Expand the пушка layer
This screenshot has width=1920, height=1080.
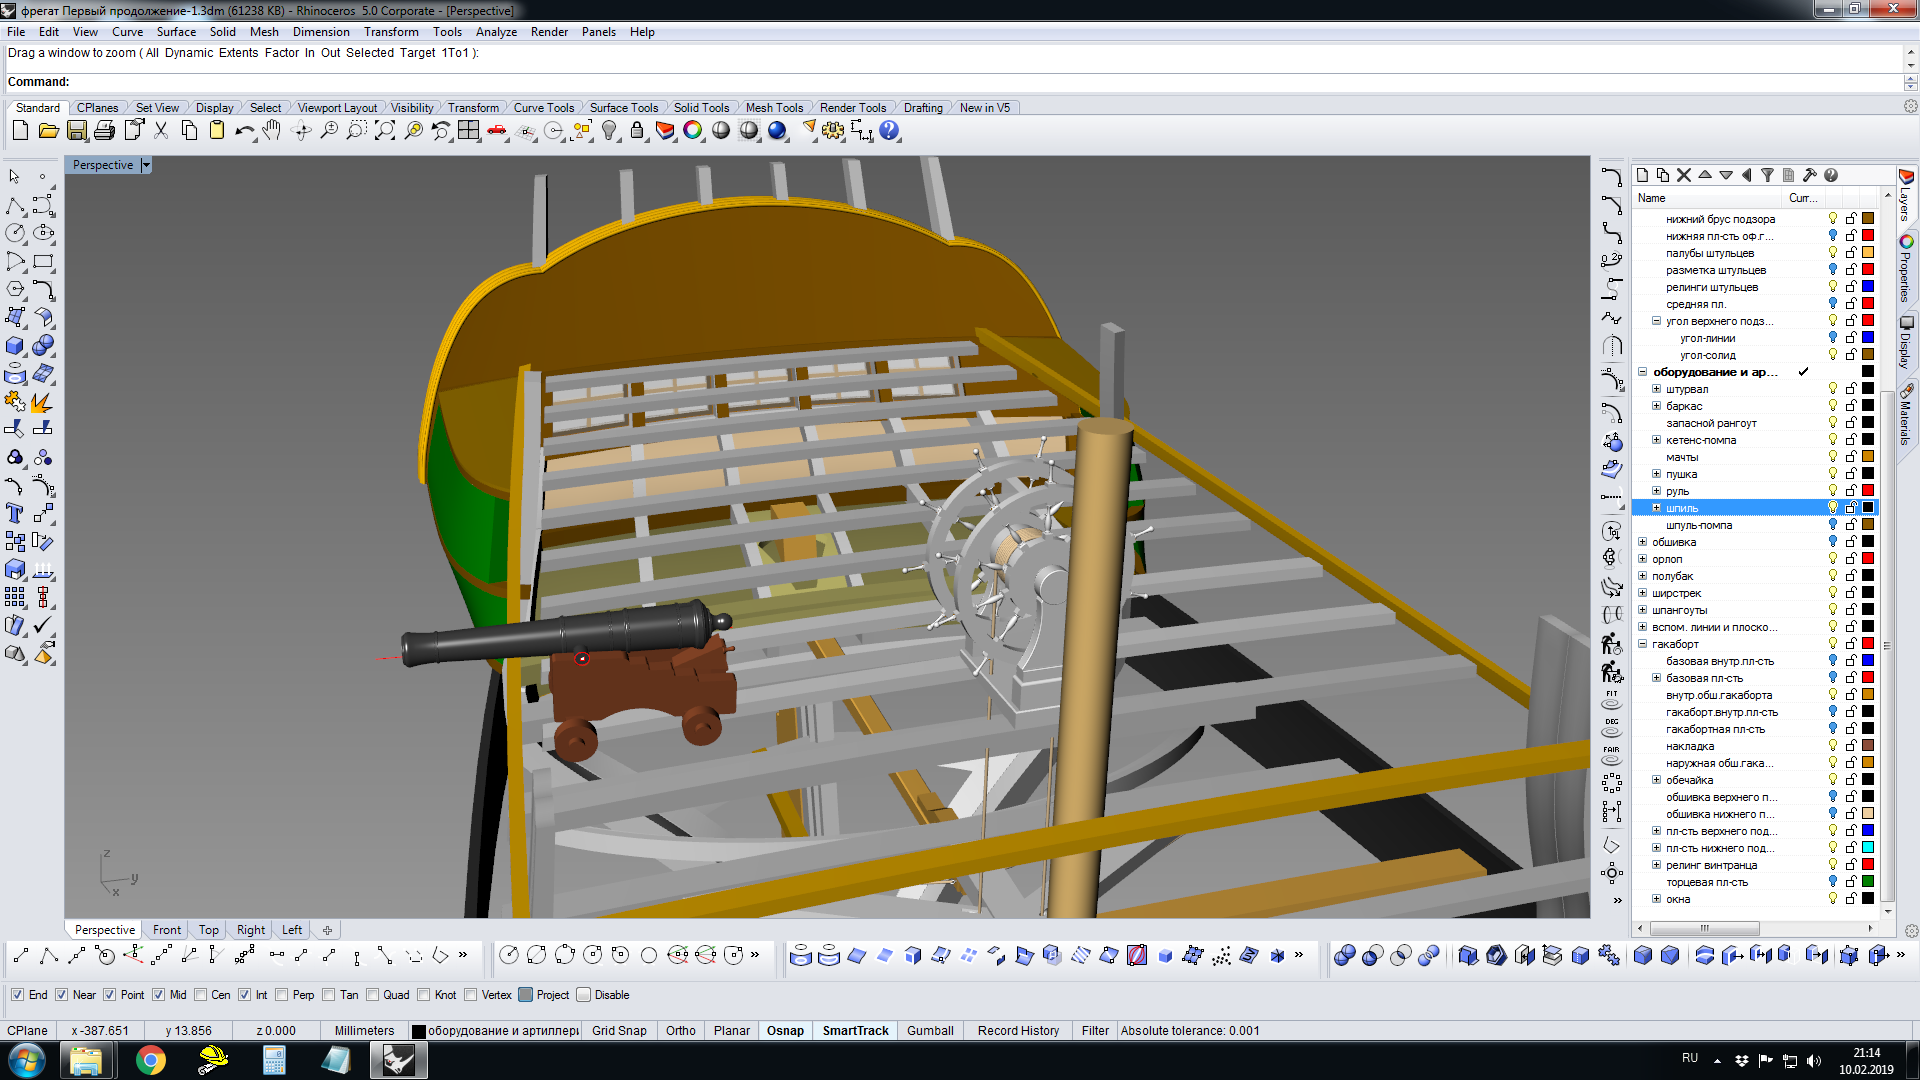[x=1656, y=474]
